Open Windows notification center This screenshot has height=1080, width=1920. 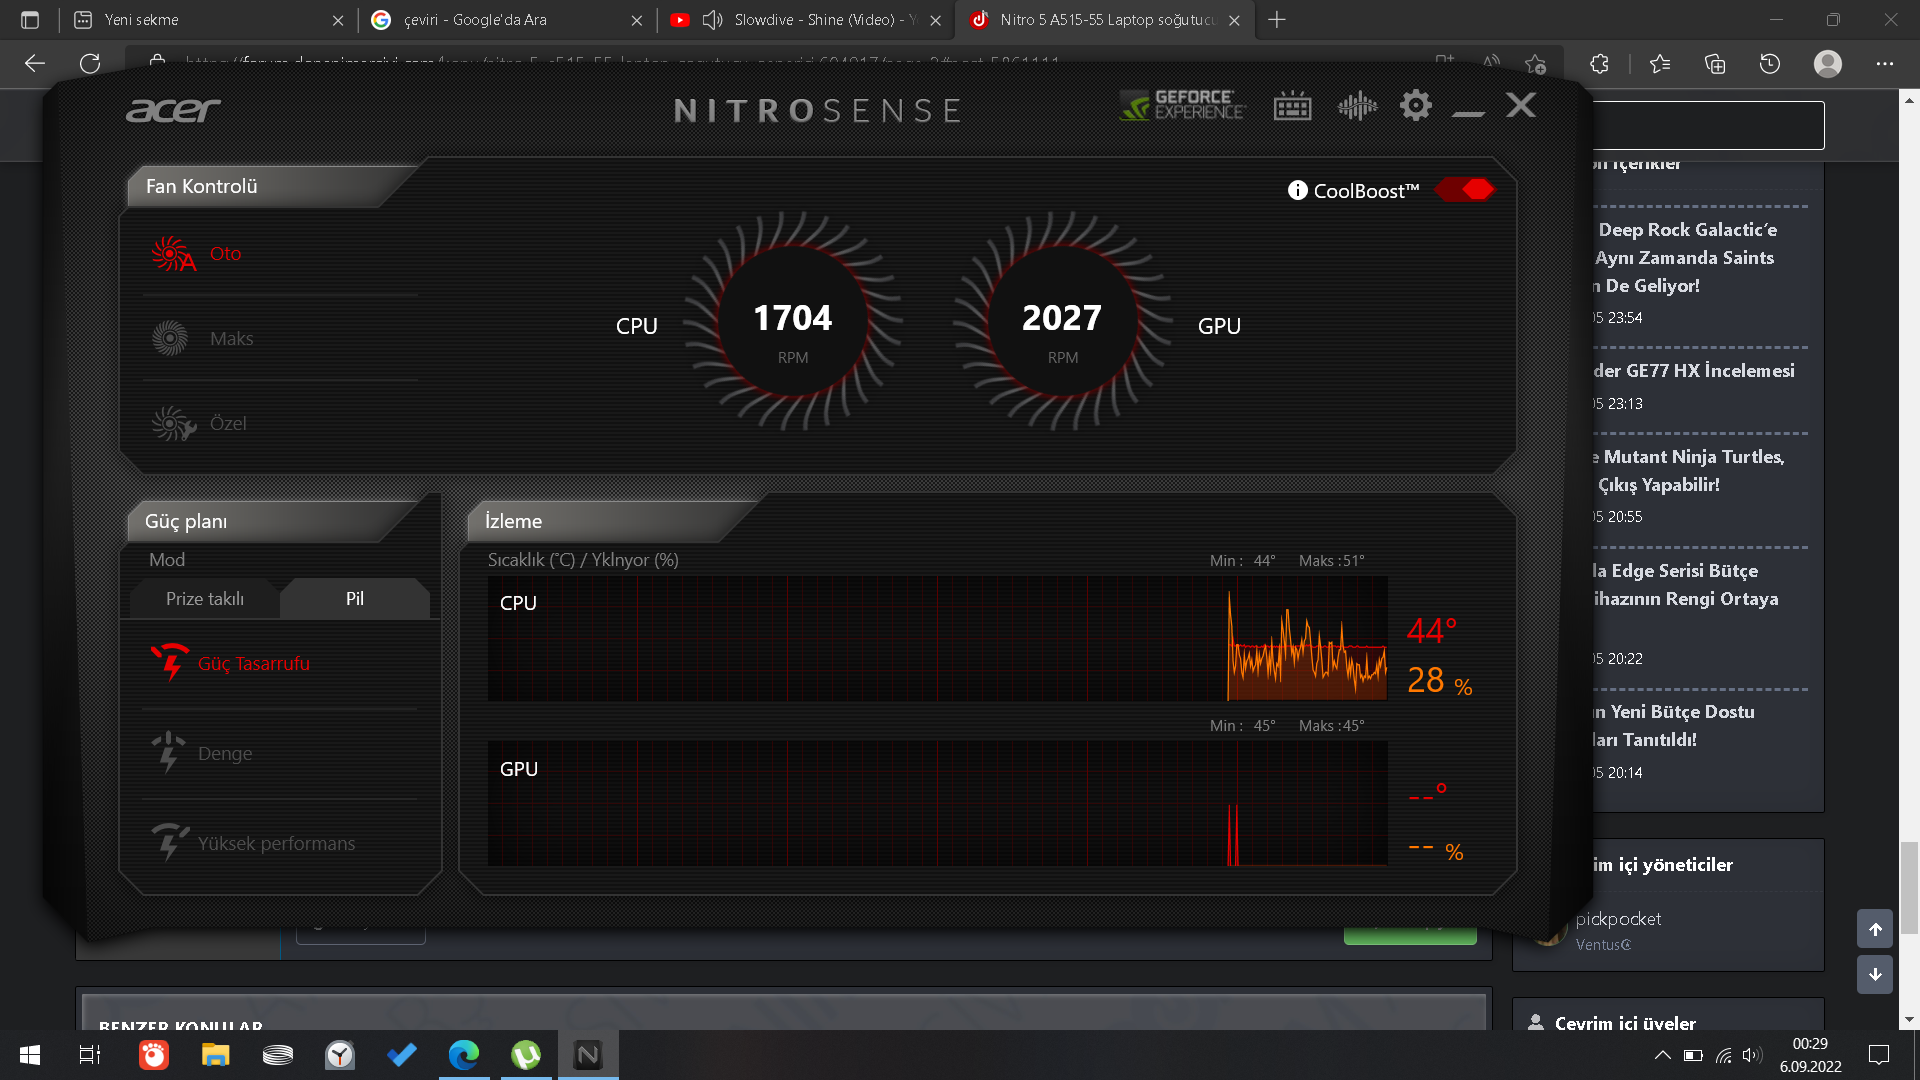click(x=1879, y=1055)
